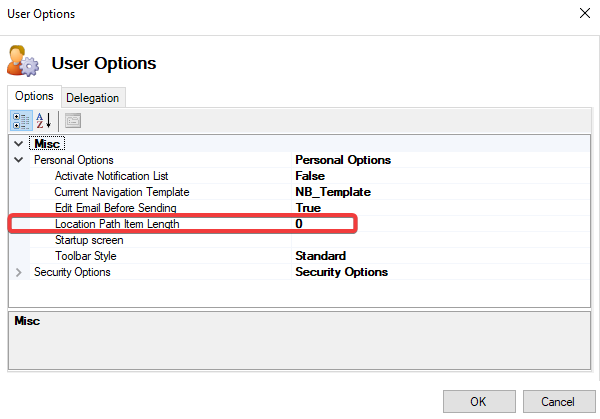Click the Activate Notification List False value
600x419 pixels.
(310, 176)
